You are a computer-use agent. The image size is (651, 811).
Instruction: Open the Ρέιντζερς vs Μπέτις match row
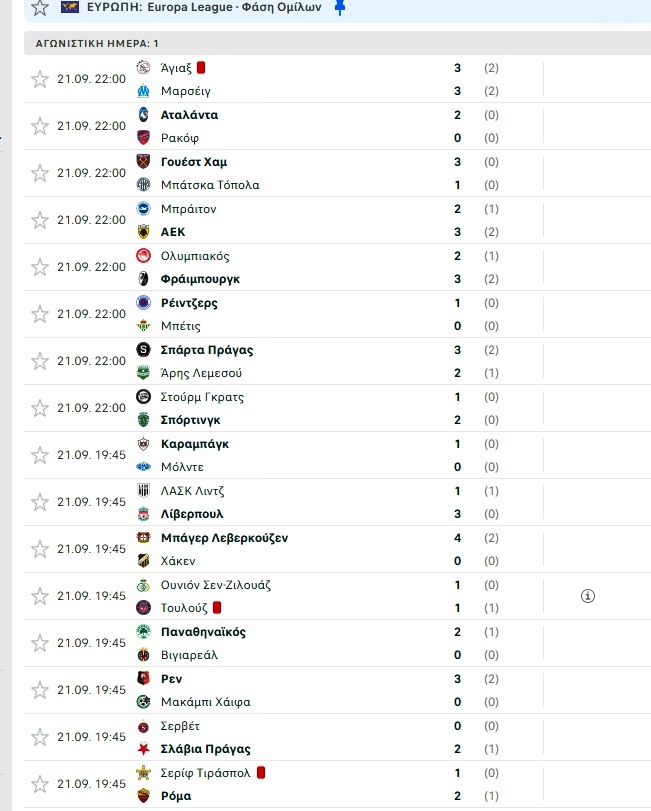337,314
